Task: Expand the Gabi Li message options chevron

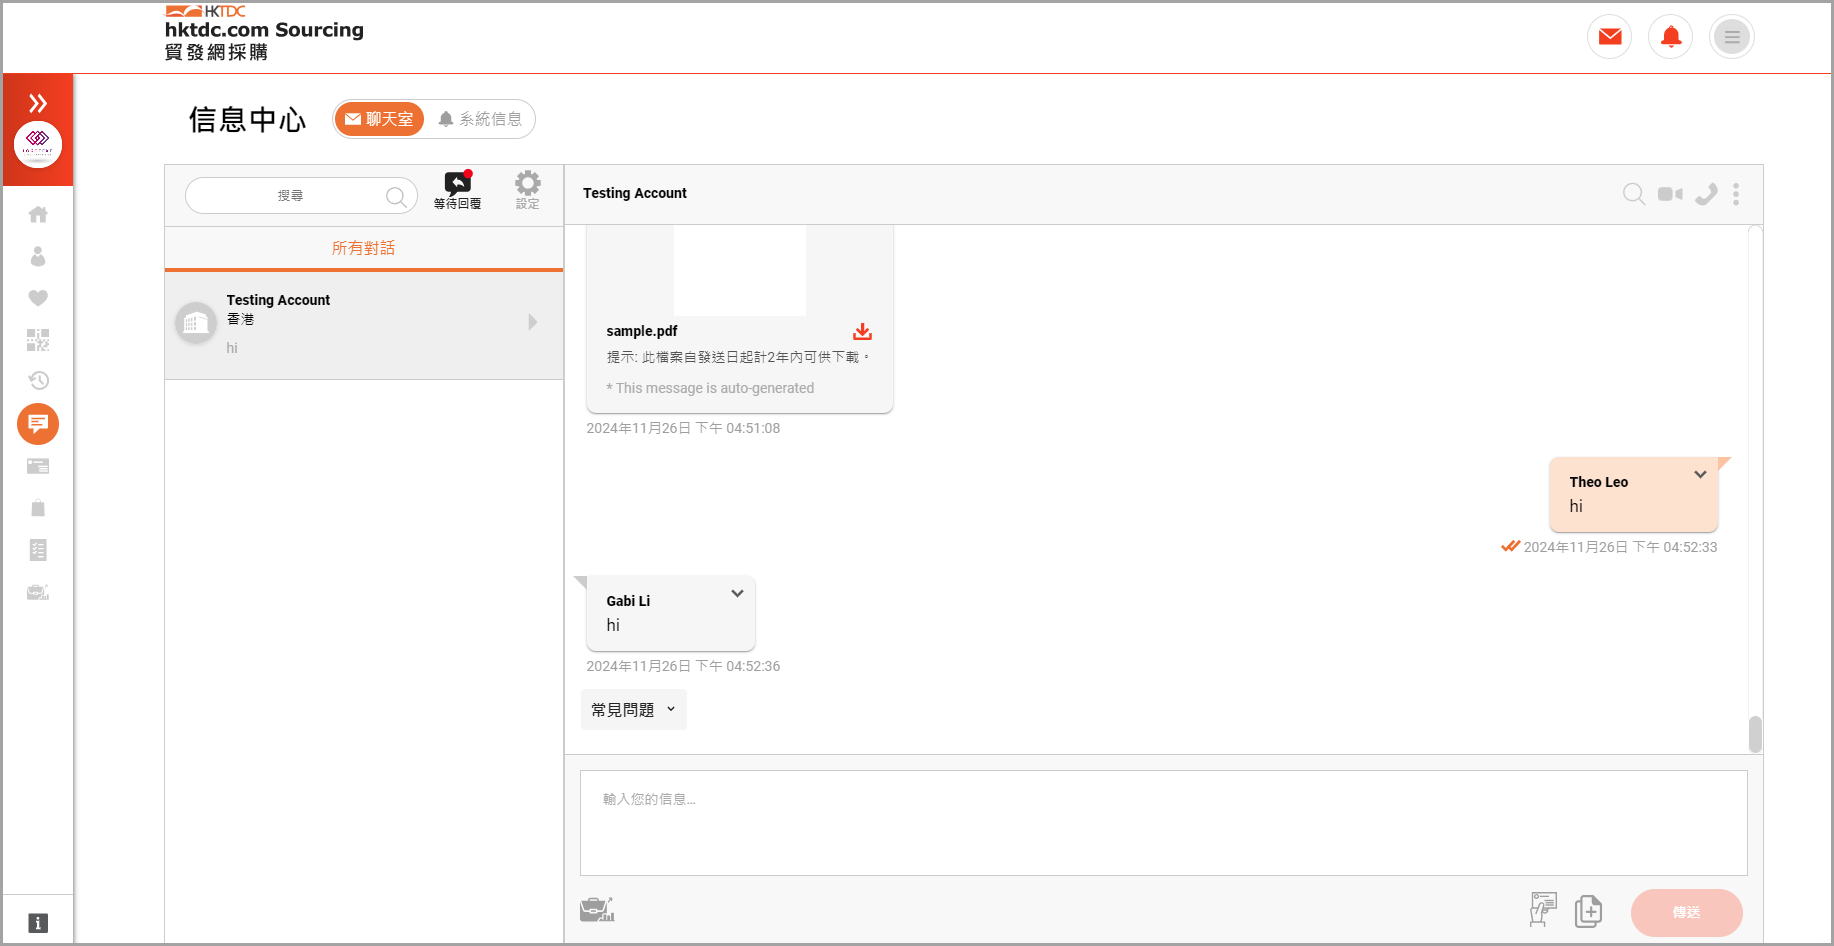Action: click(x=737, y=593)
